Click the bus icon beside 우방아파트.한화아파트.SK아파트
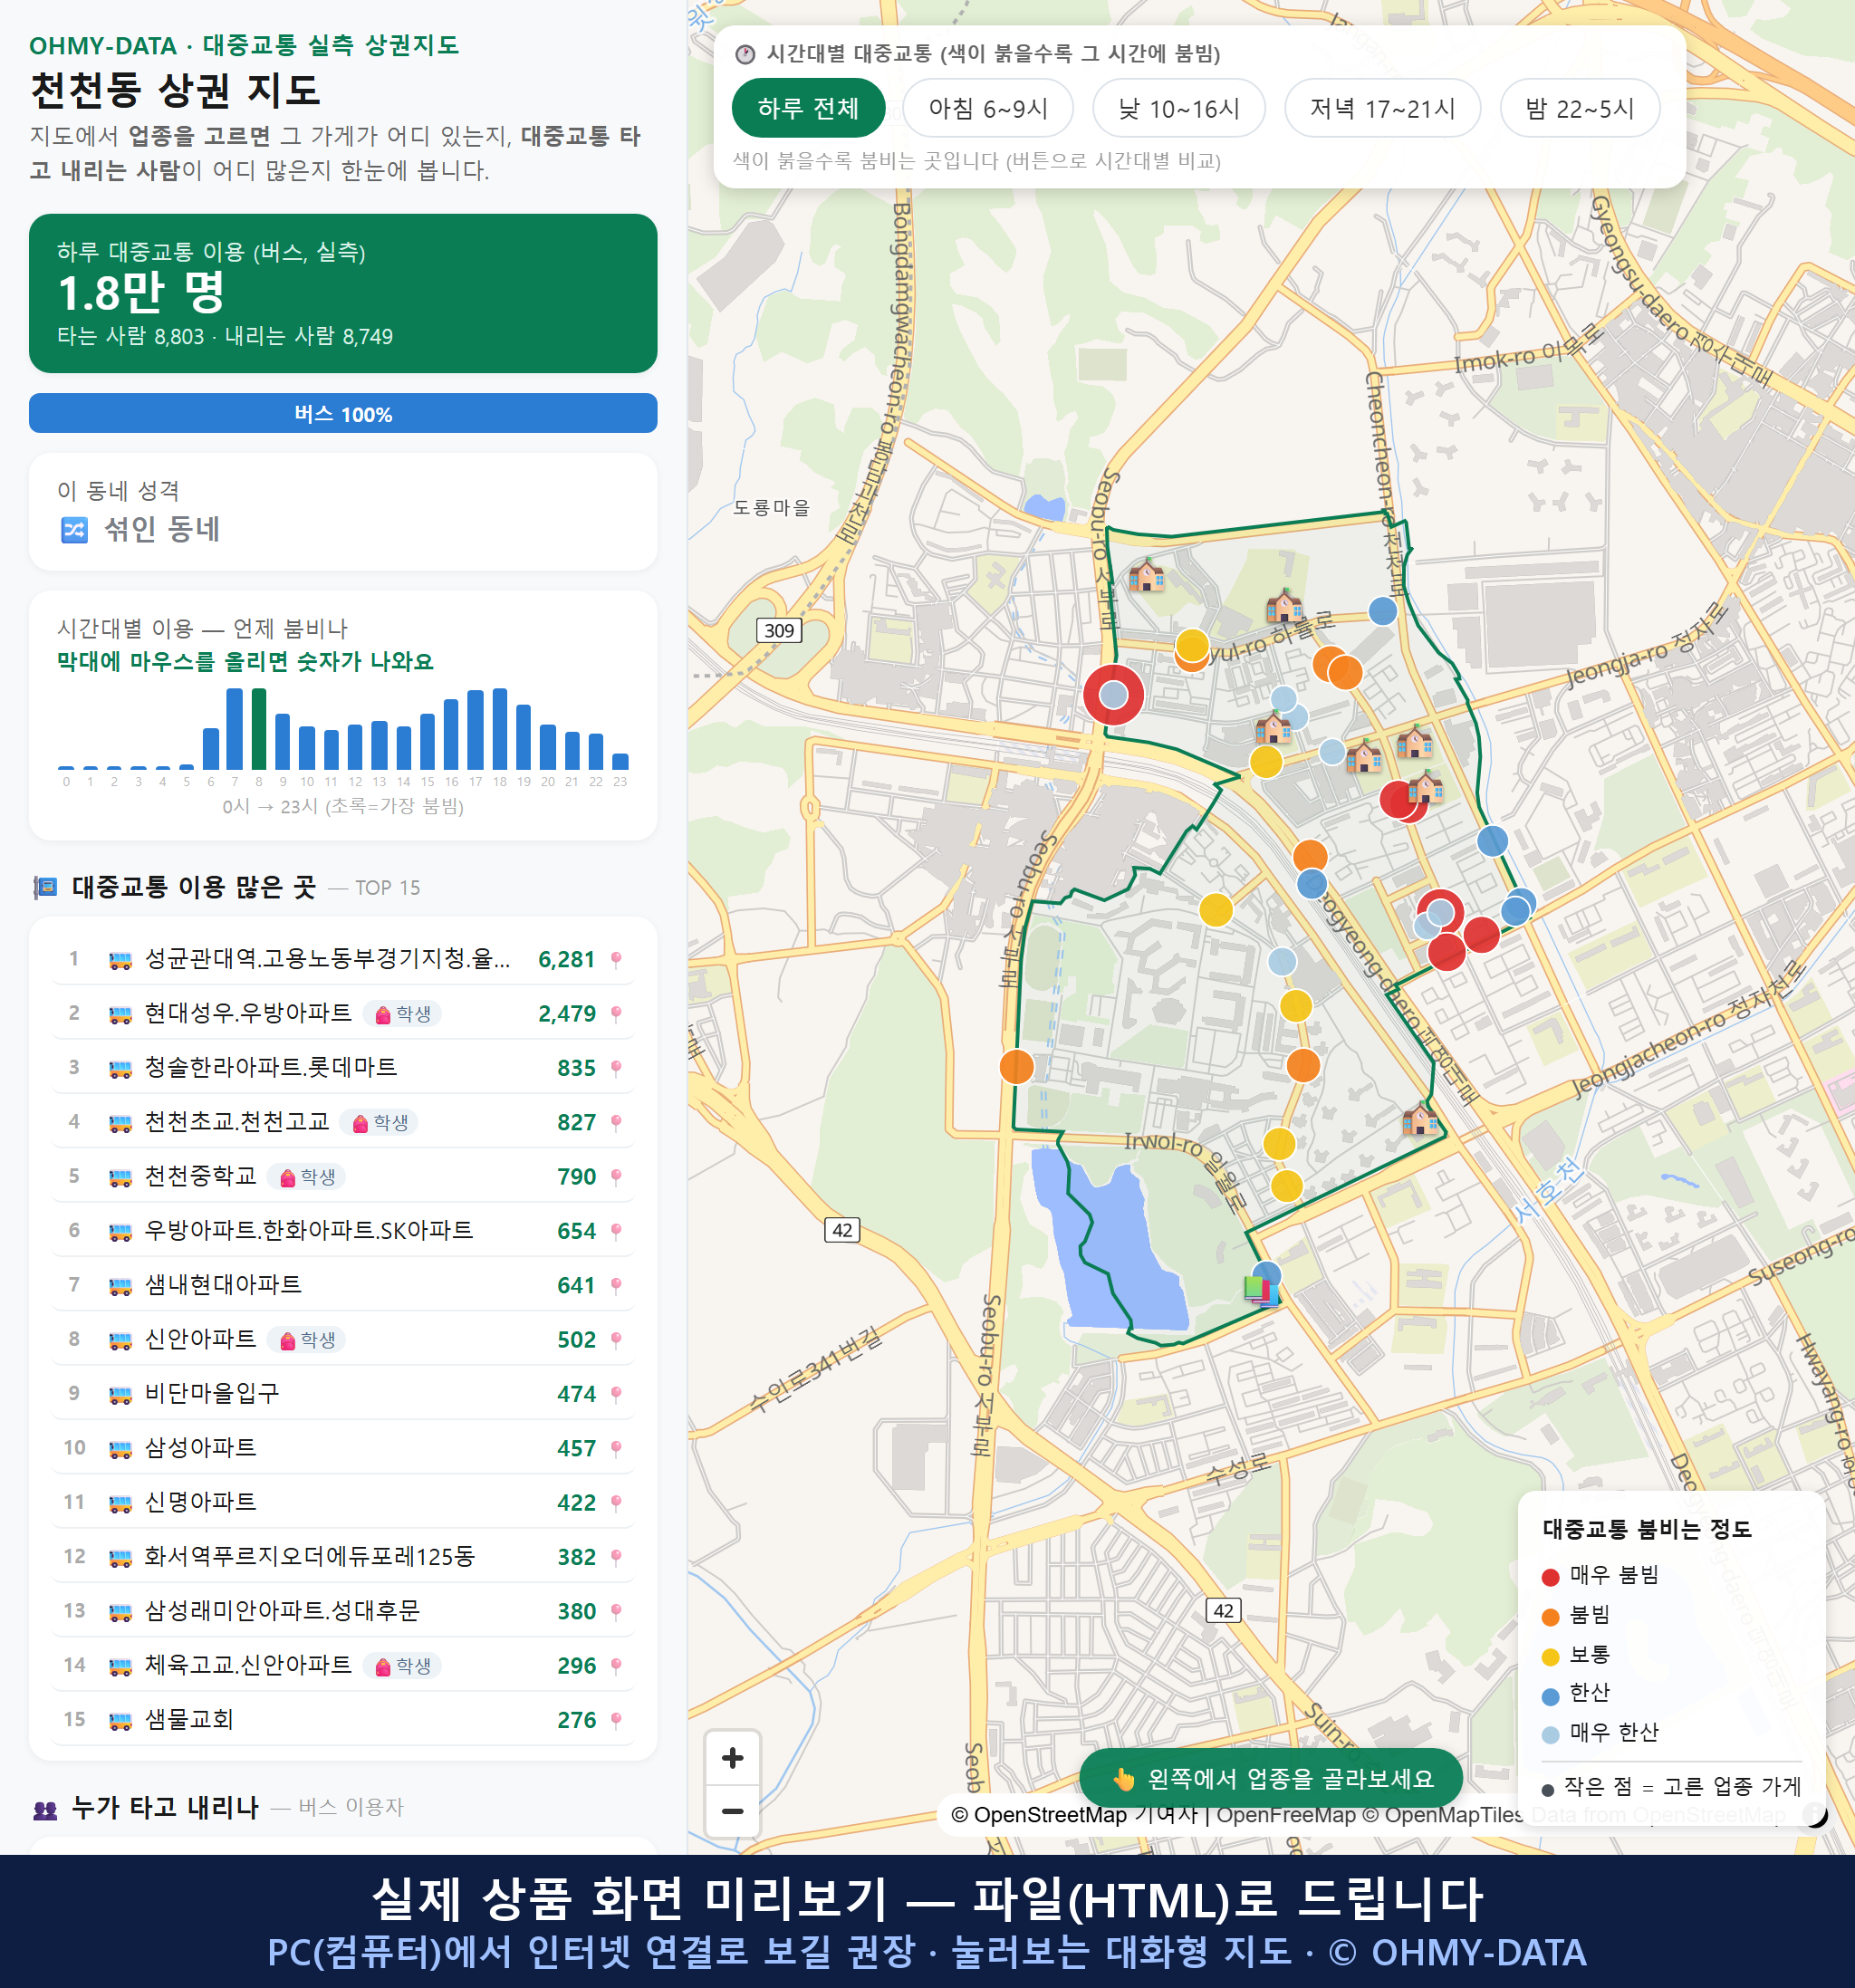The image size is (1855, 1988). point(120,1232)
